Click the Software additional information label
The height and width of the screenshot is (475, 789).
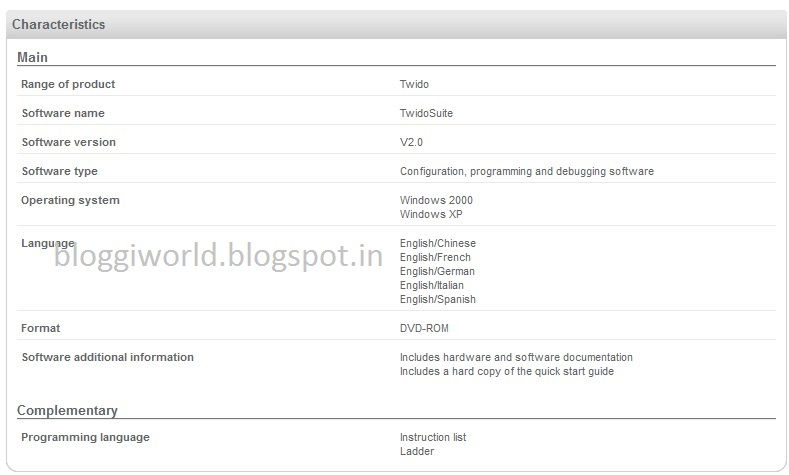pyautogui.click(x=107, y=357)
